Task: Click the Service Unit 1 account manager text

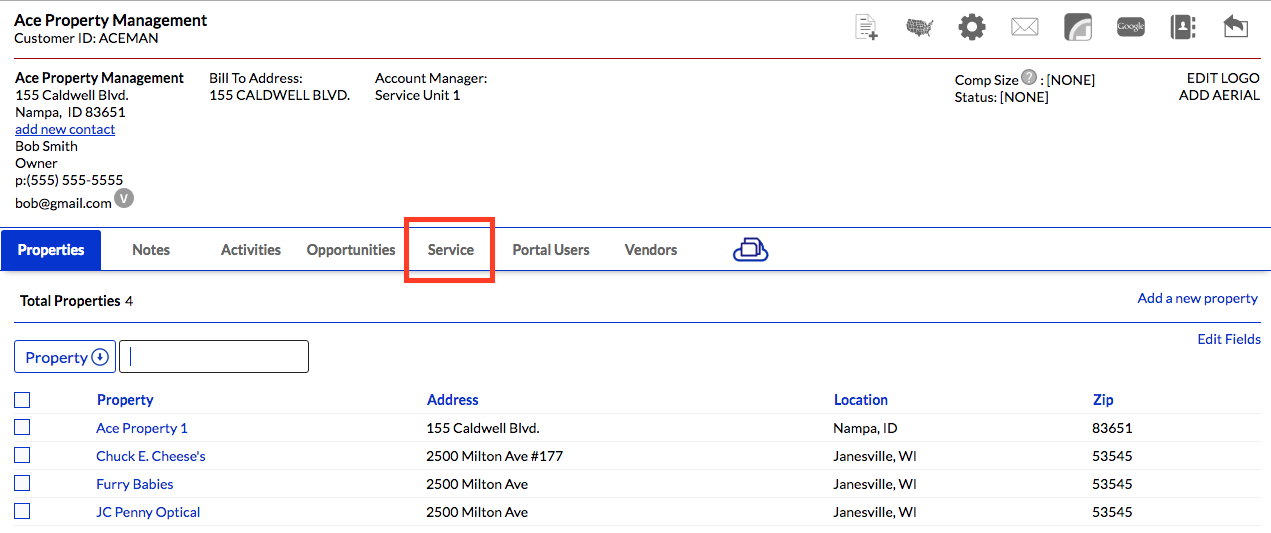Action: point(417,95)
